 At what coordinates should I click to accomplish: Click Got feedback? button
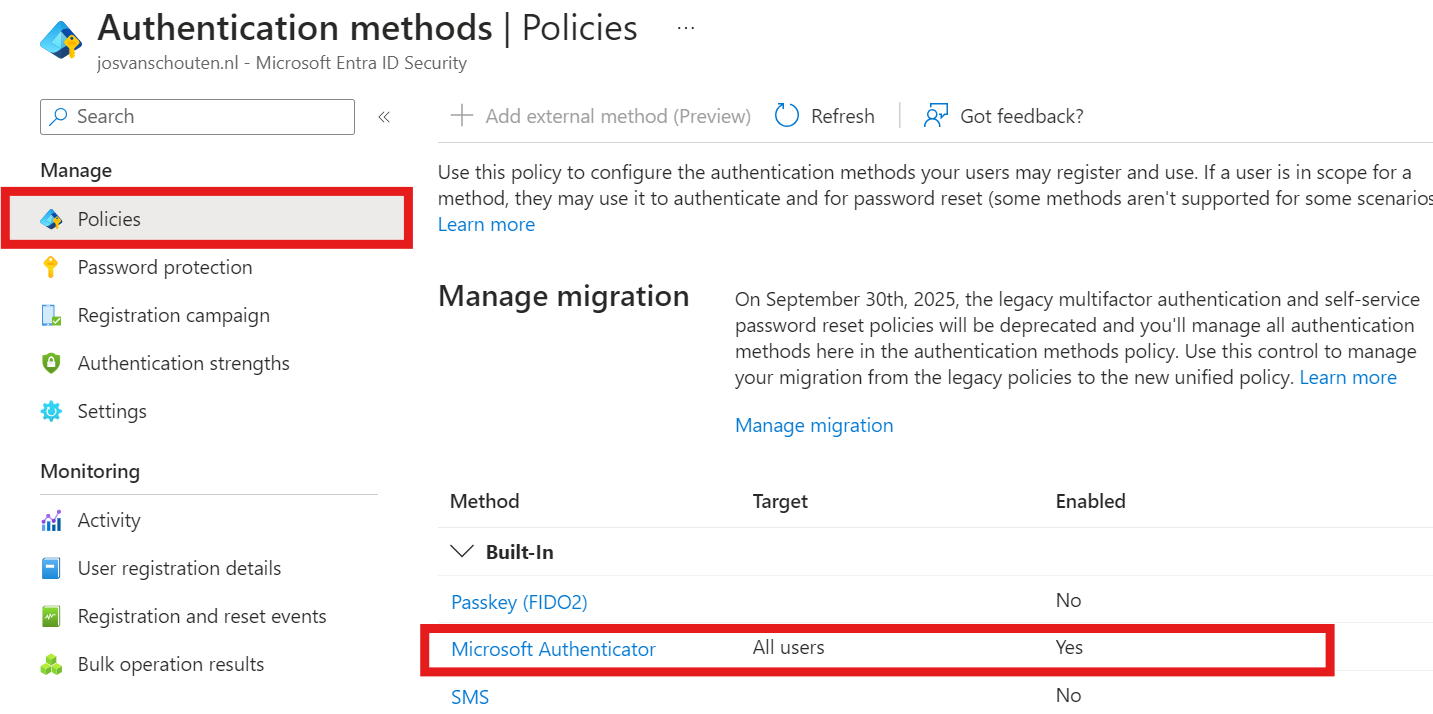click(1004, 116)
